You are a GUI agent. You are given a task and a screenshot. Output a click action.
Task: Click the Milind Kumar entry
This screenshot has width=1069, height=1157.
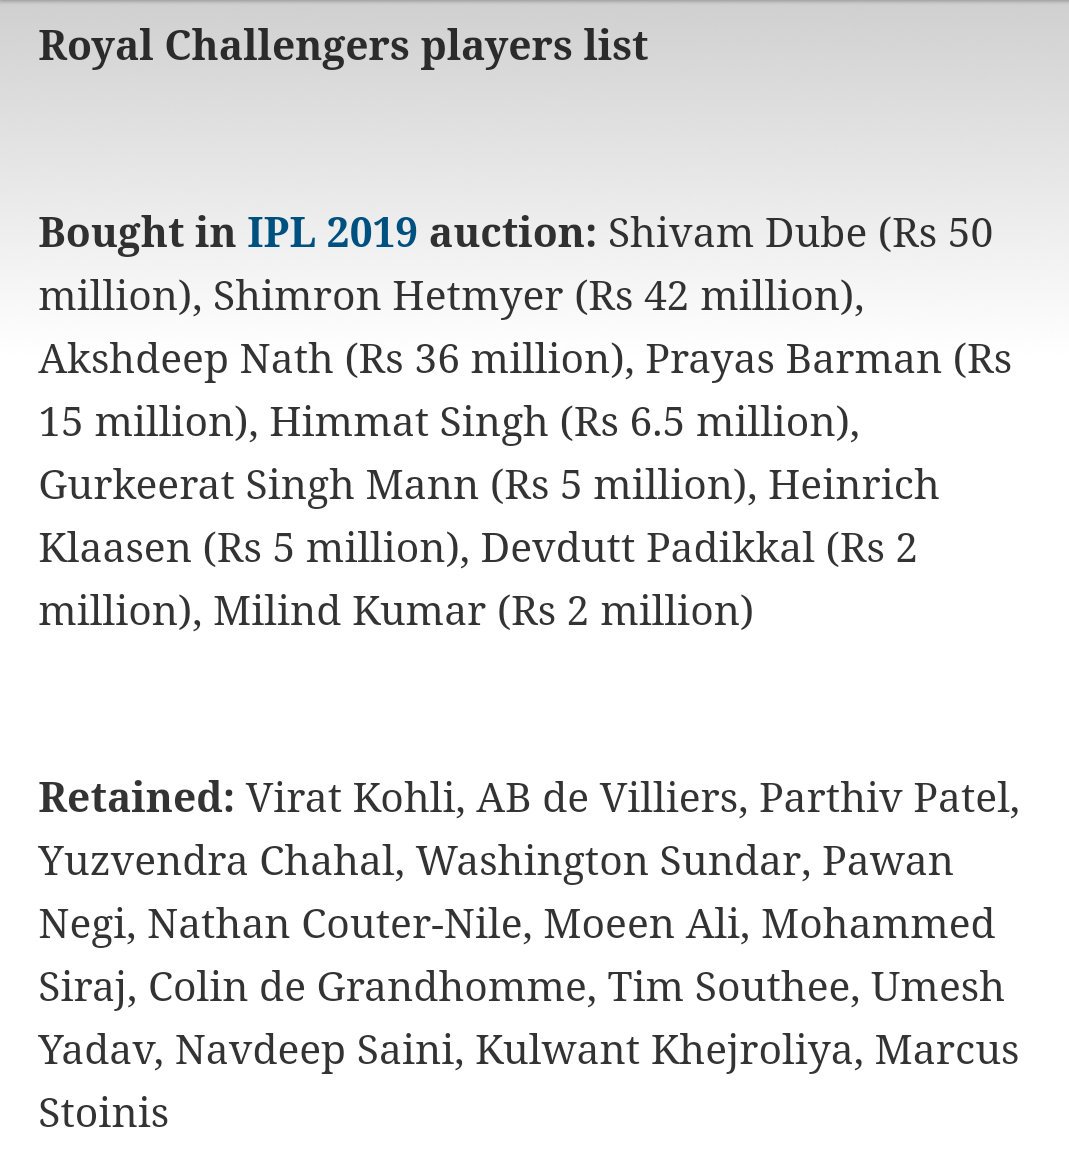pos(349,611)
